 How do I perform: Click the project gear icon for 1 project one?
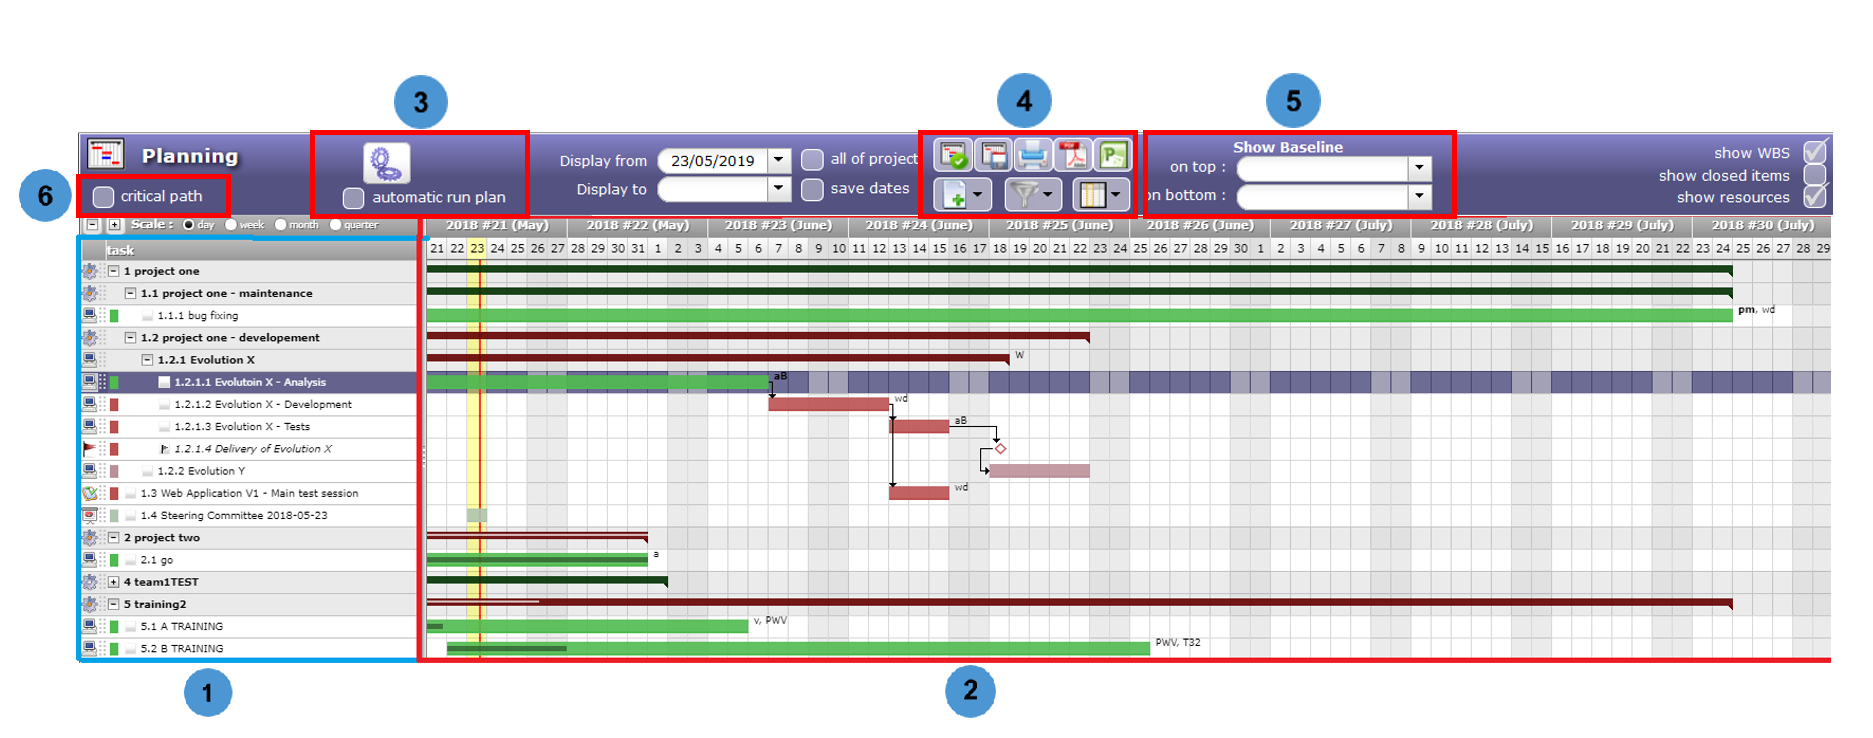(90, 271)
